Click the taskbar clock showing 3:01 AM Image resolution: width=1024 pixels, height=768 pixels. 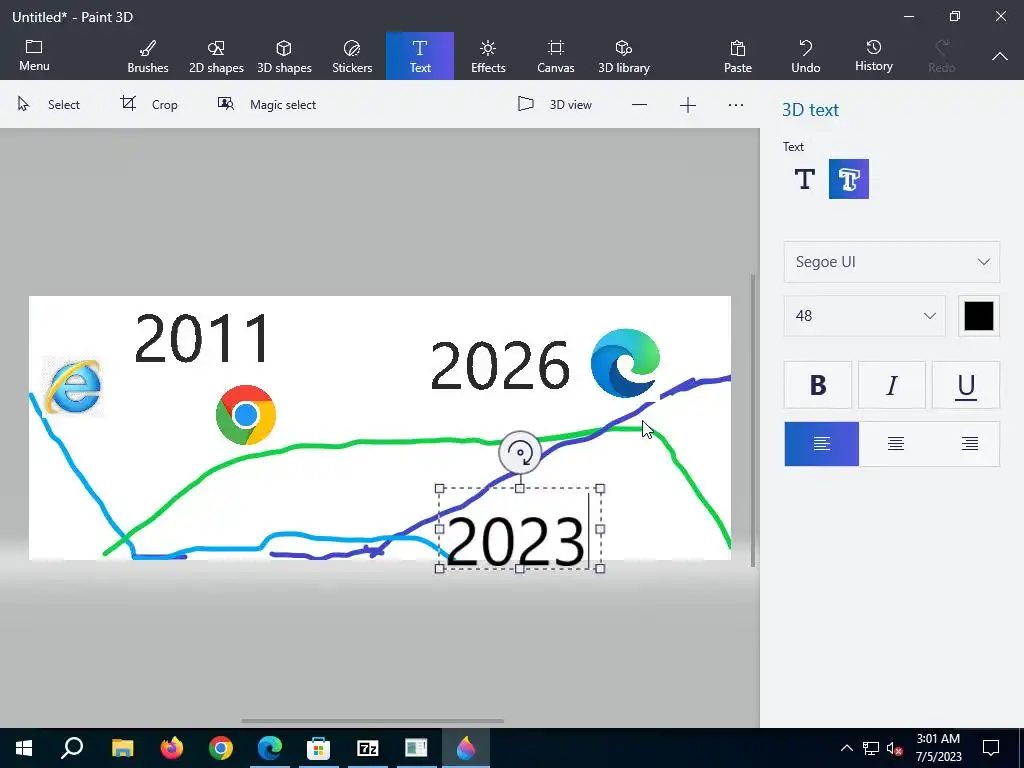click(x=938, y=748)
